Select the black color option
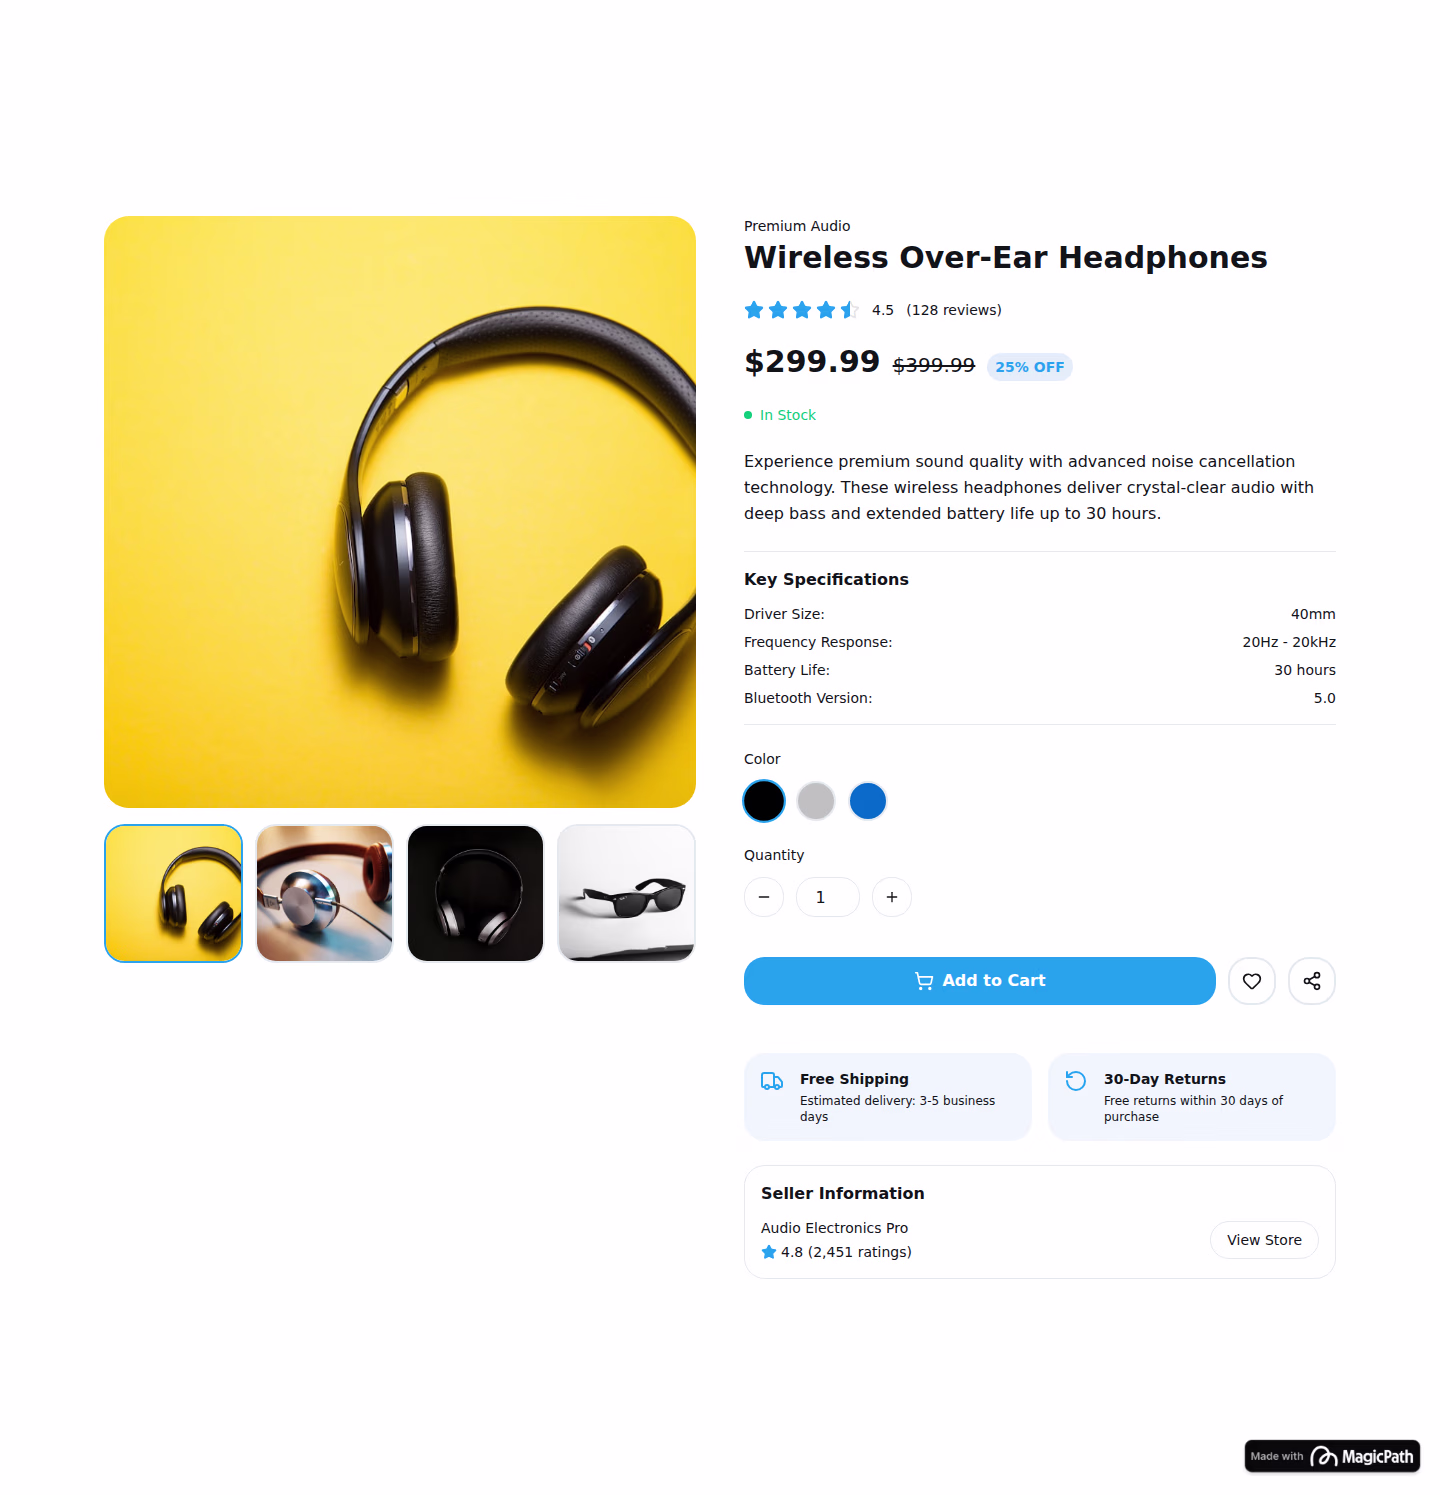Image resolution: width=1440 pixels, height=1495 pixels. 764,801
